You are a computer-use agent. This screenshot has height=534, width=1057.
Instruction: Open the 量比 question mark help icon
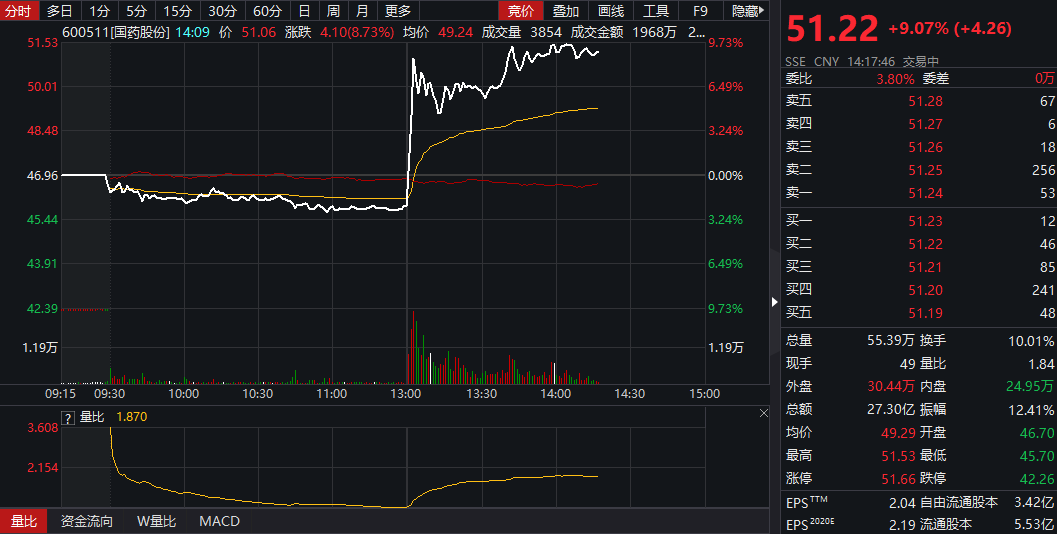pos(67,418)
